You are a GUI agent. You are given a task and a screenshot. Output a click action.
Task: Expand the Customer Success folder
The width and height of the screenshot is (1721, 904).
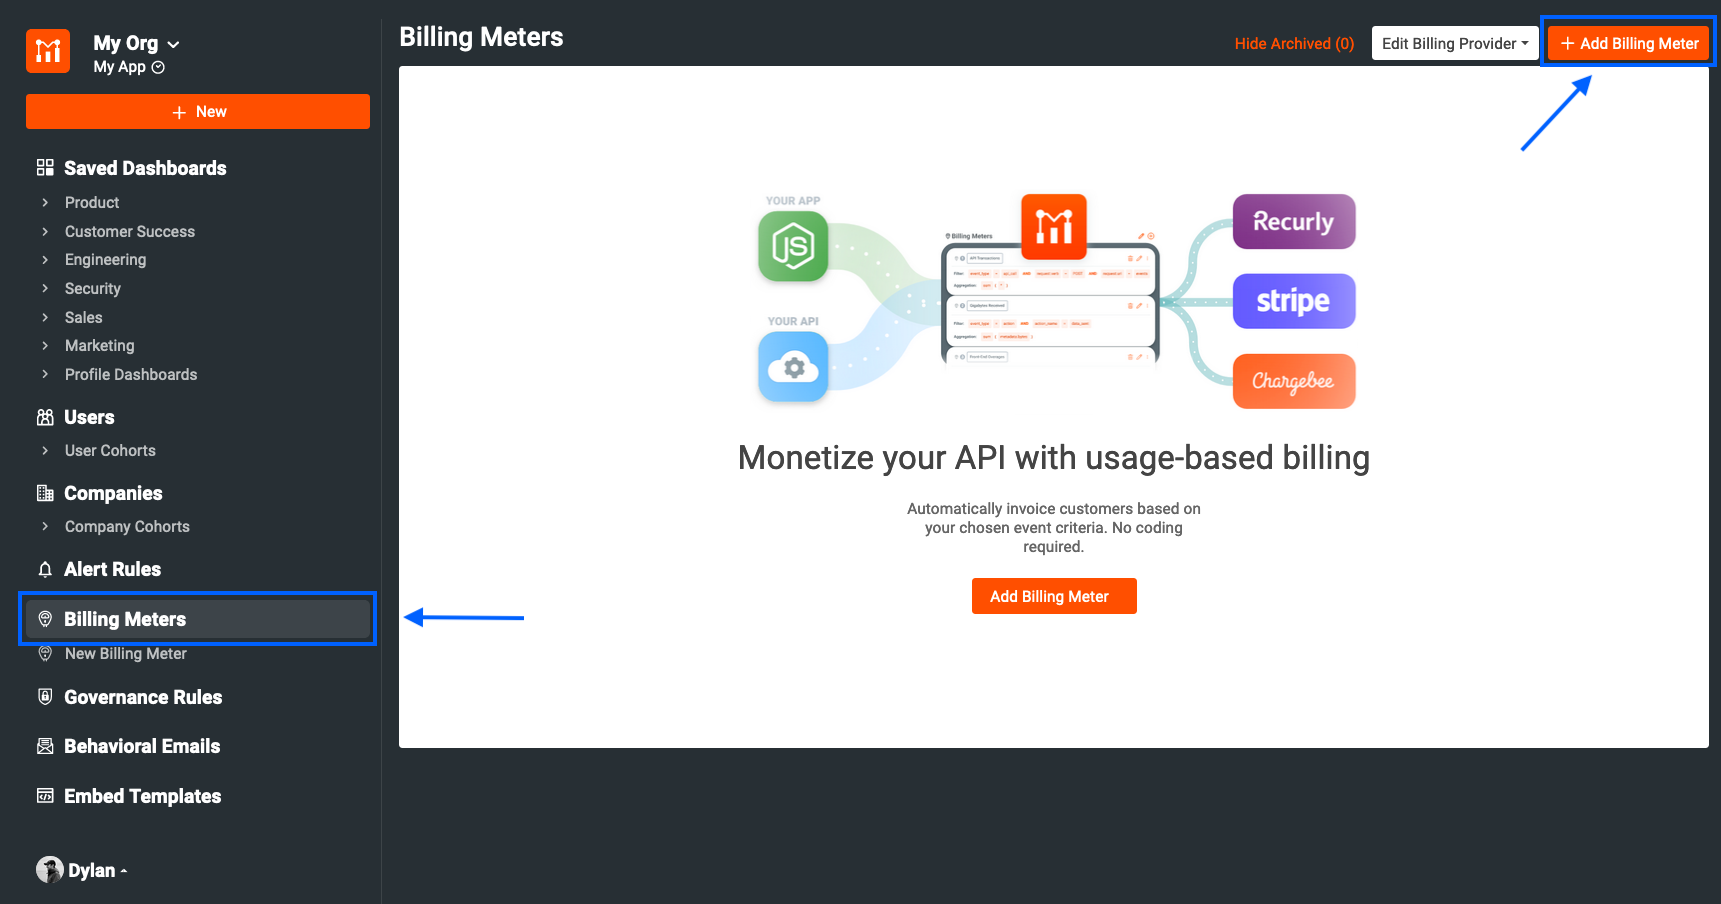(45, 232)
